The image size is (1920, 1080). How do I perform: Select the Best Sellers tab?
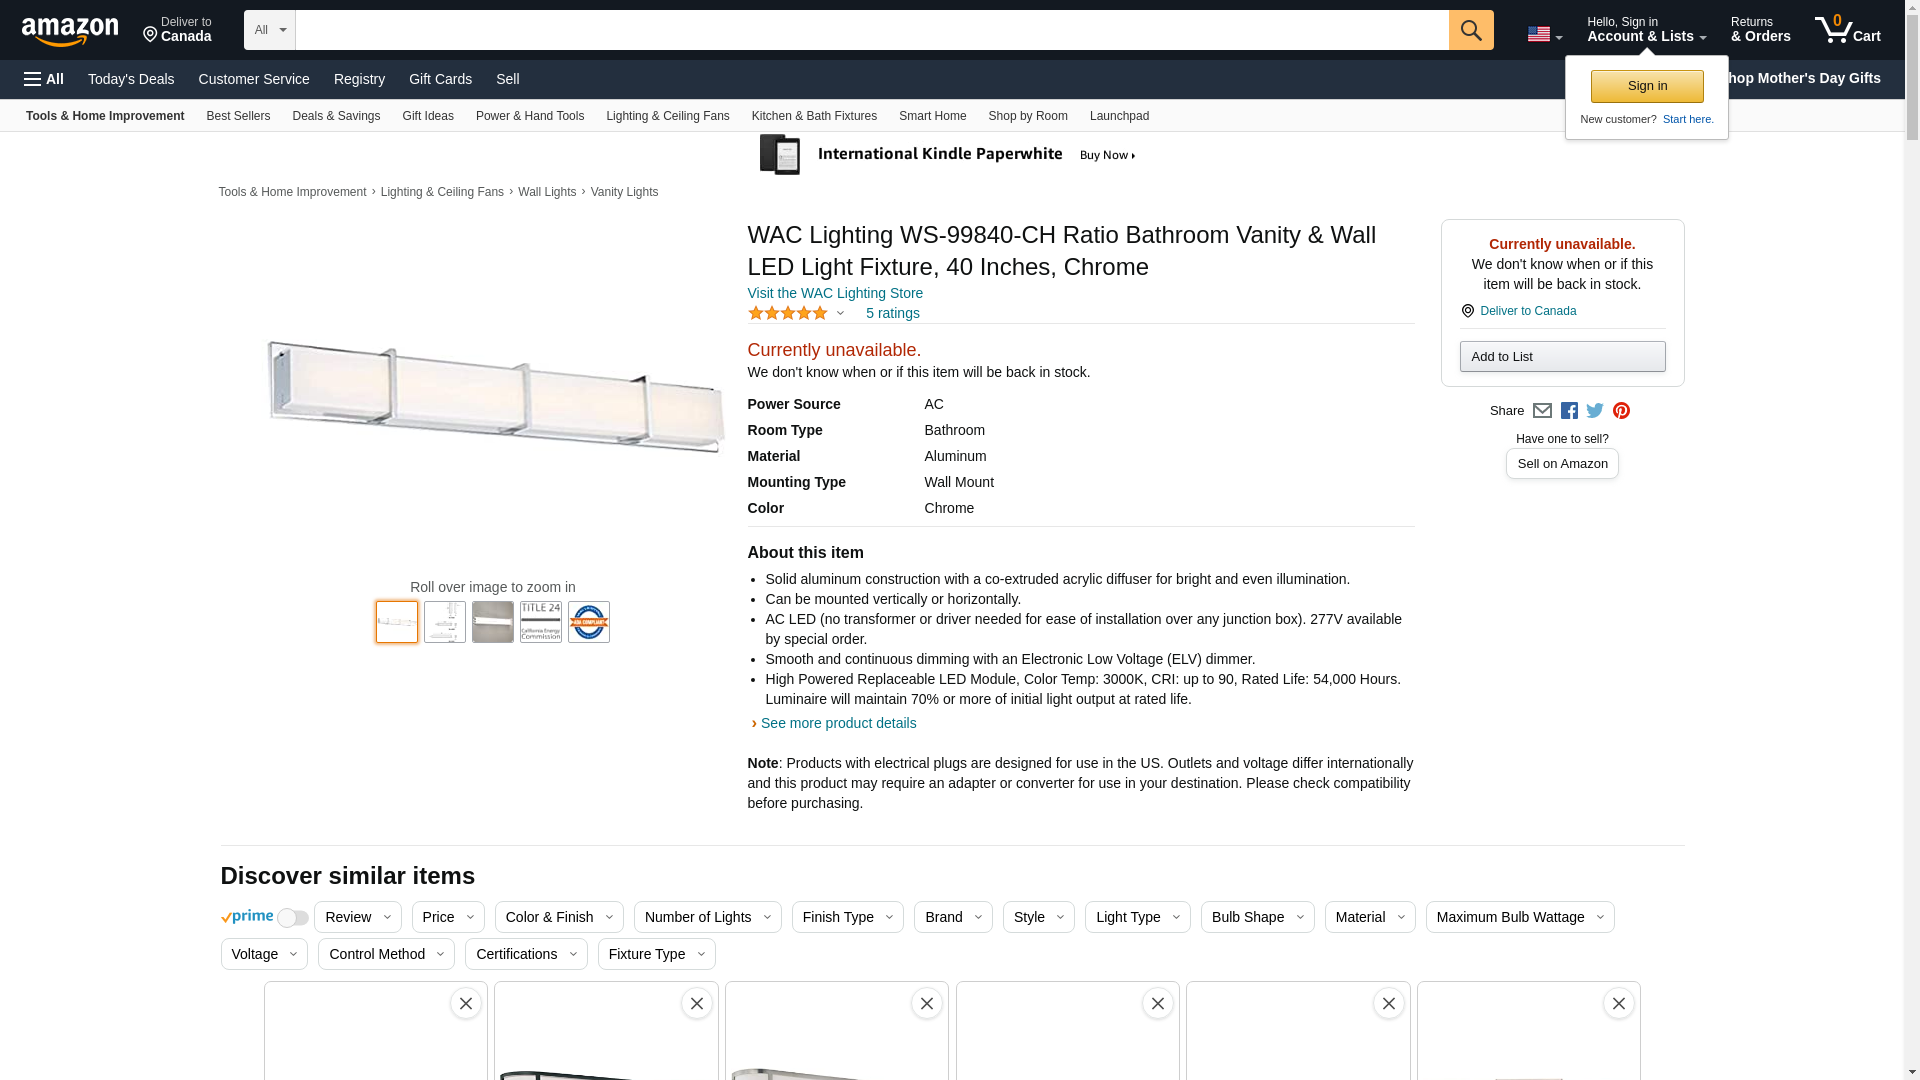tap(238, 116)
